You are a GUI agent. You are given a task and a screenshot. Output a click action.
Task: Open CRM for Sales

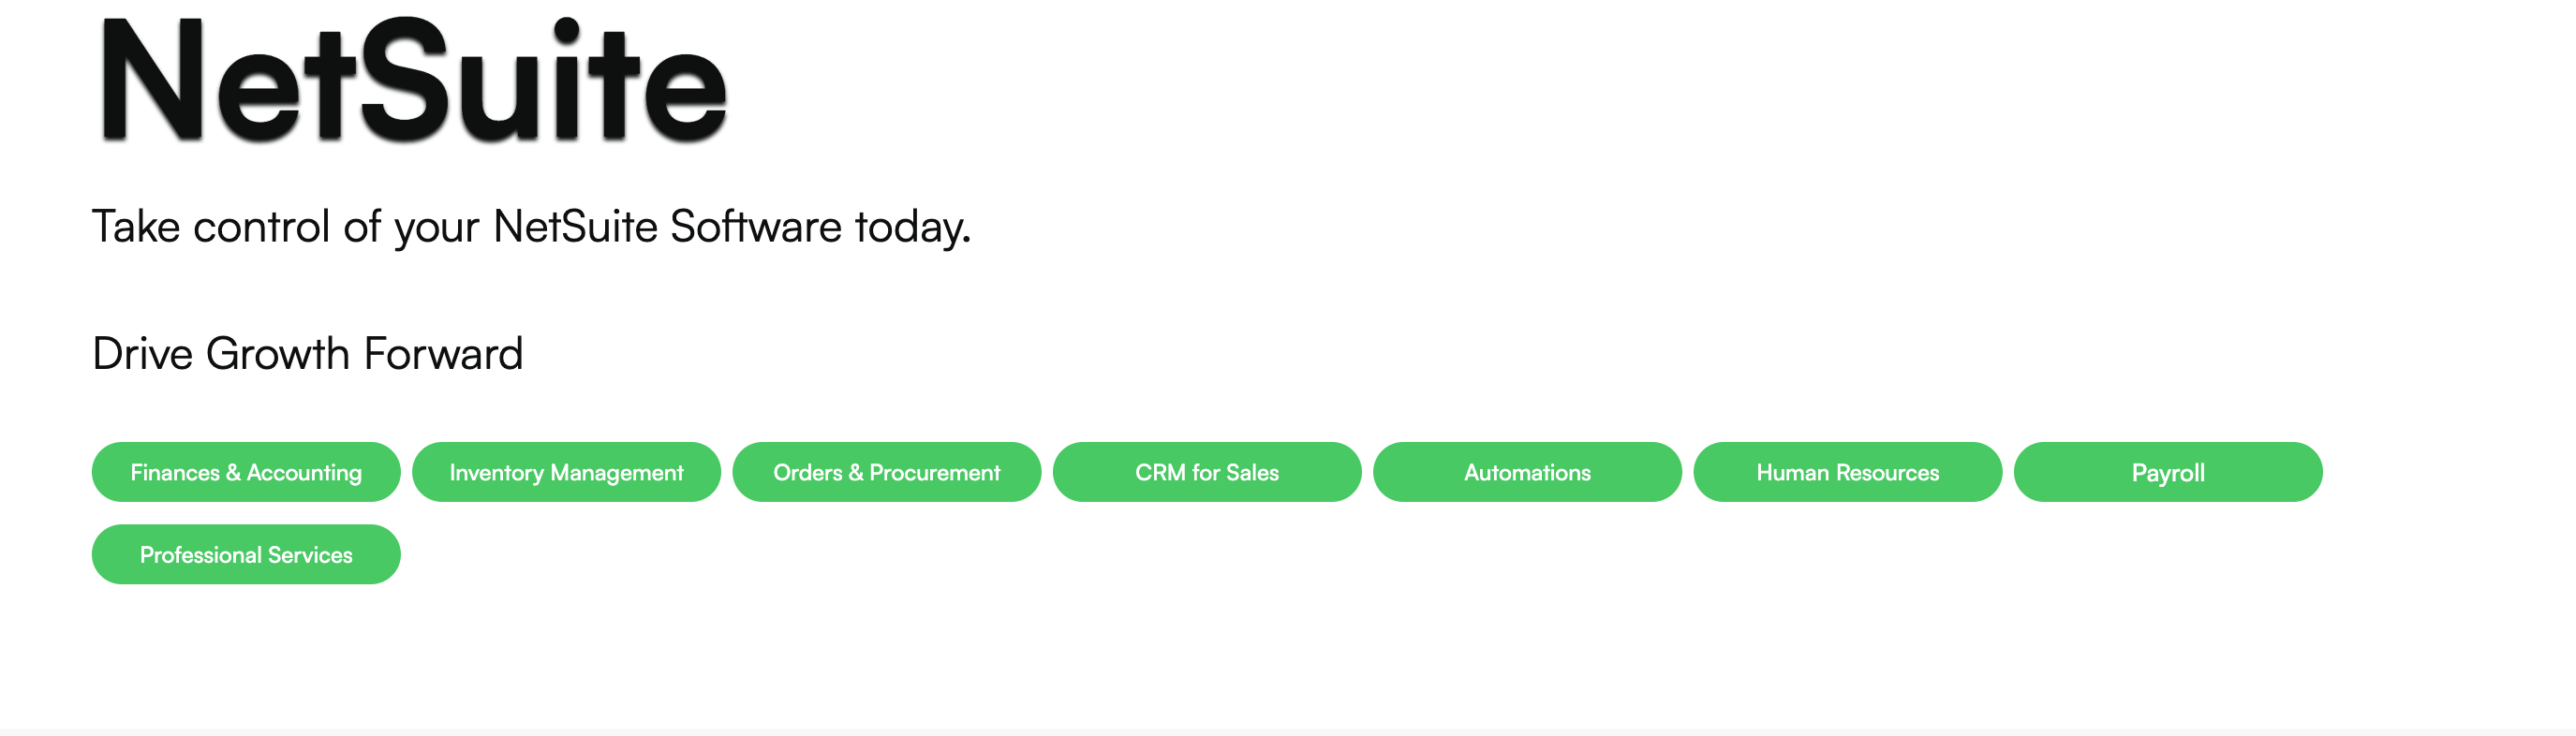(1207, 472)
